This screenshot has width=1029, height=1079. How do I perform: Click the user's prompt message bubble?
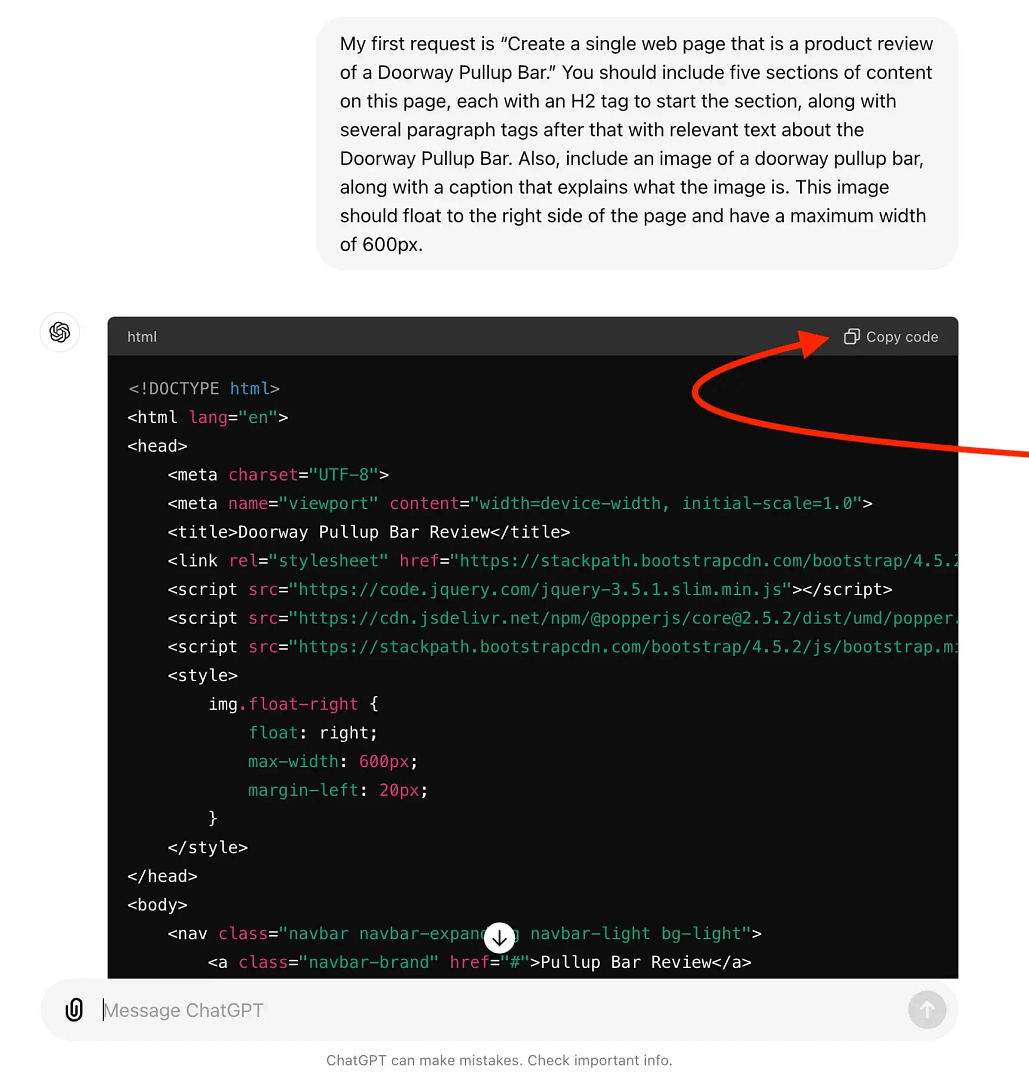(637, 144)
